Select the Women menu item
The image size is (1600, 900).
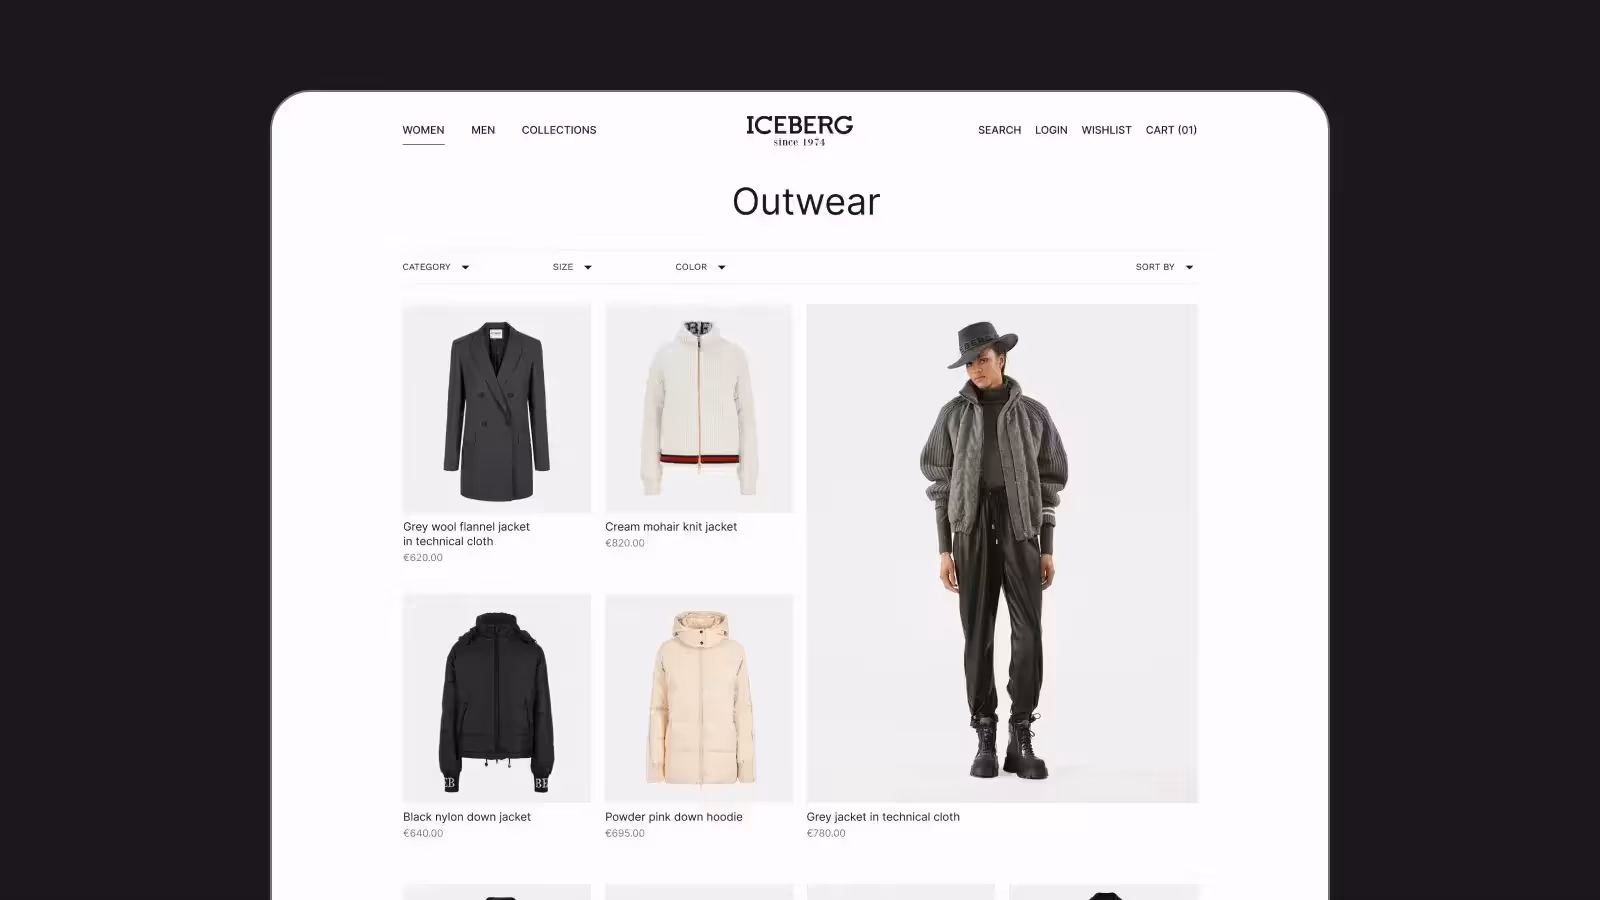pyautogui.click(x=423, y=130)
